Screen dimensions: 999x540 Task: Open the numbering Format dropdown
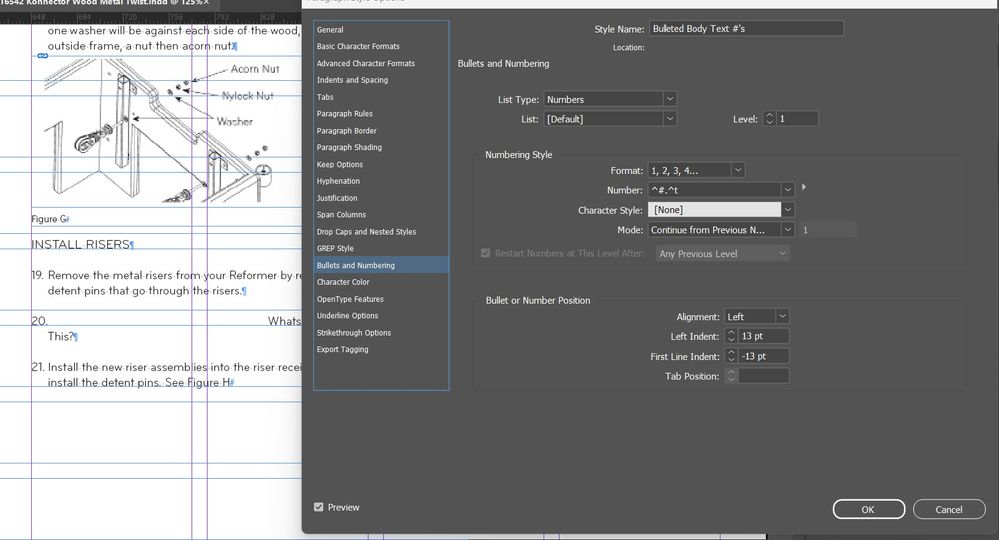(696, 171)
